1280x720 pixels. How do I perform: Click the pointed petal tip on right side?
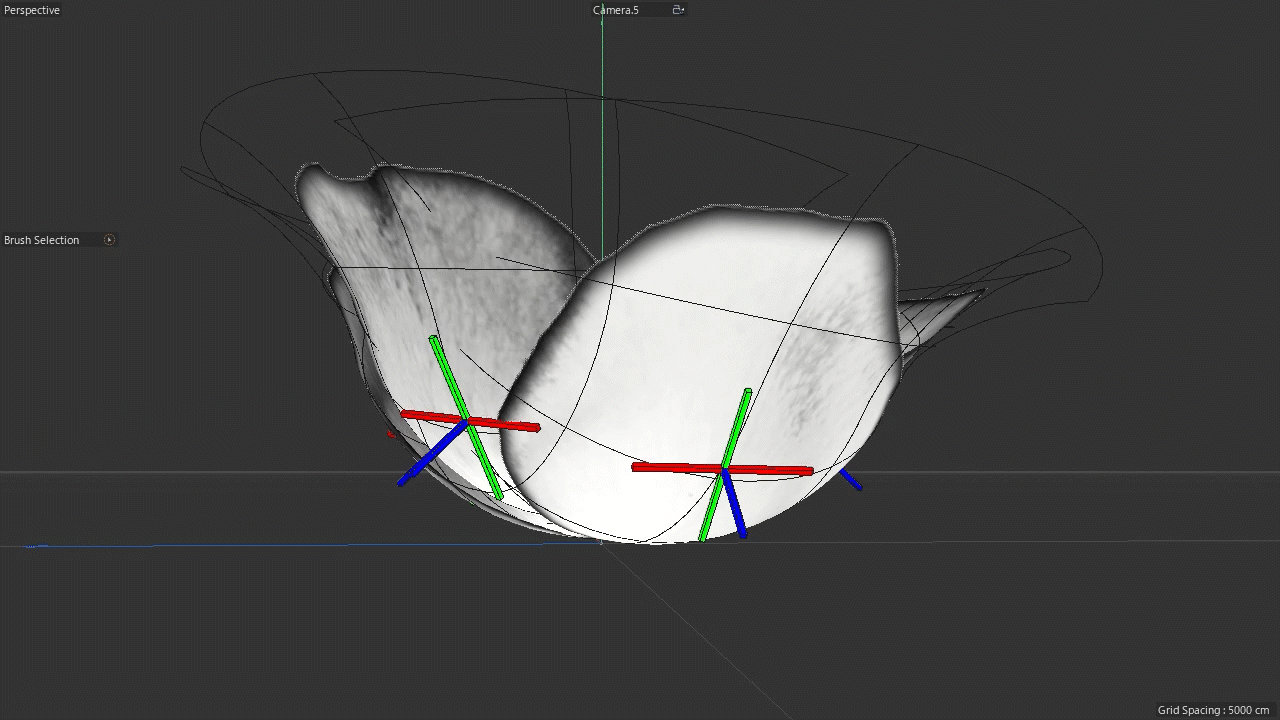click(x=960, y=300)
